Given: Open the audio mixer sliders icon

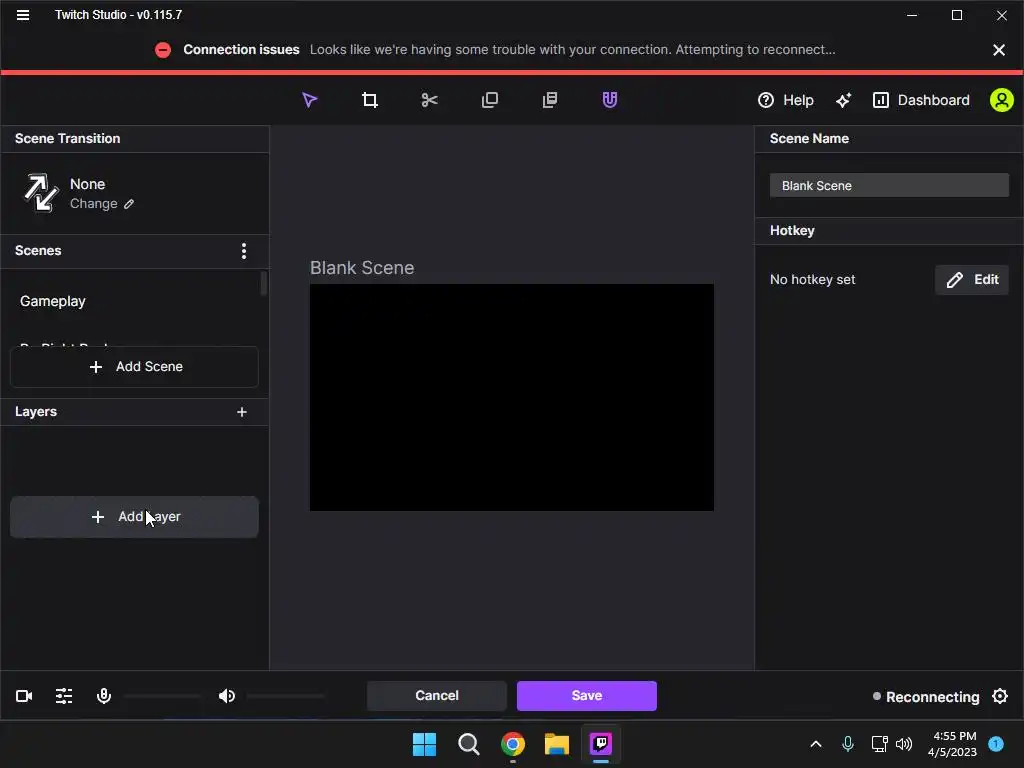Looking at the screenshot, I should (64, 696).
